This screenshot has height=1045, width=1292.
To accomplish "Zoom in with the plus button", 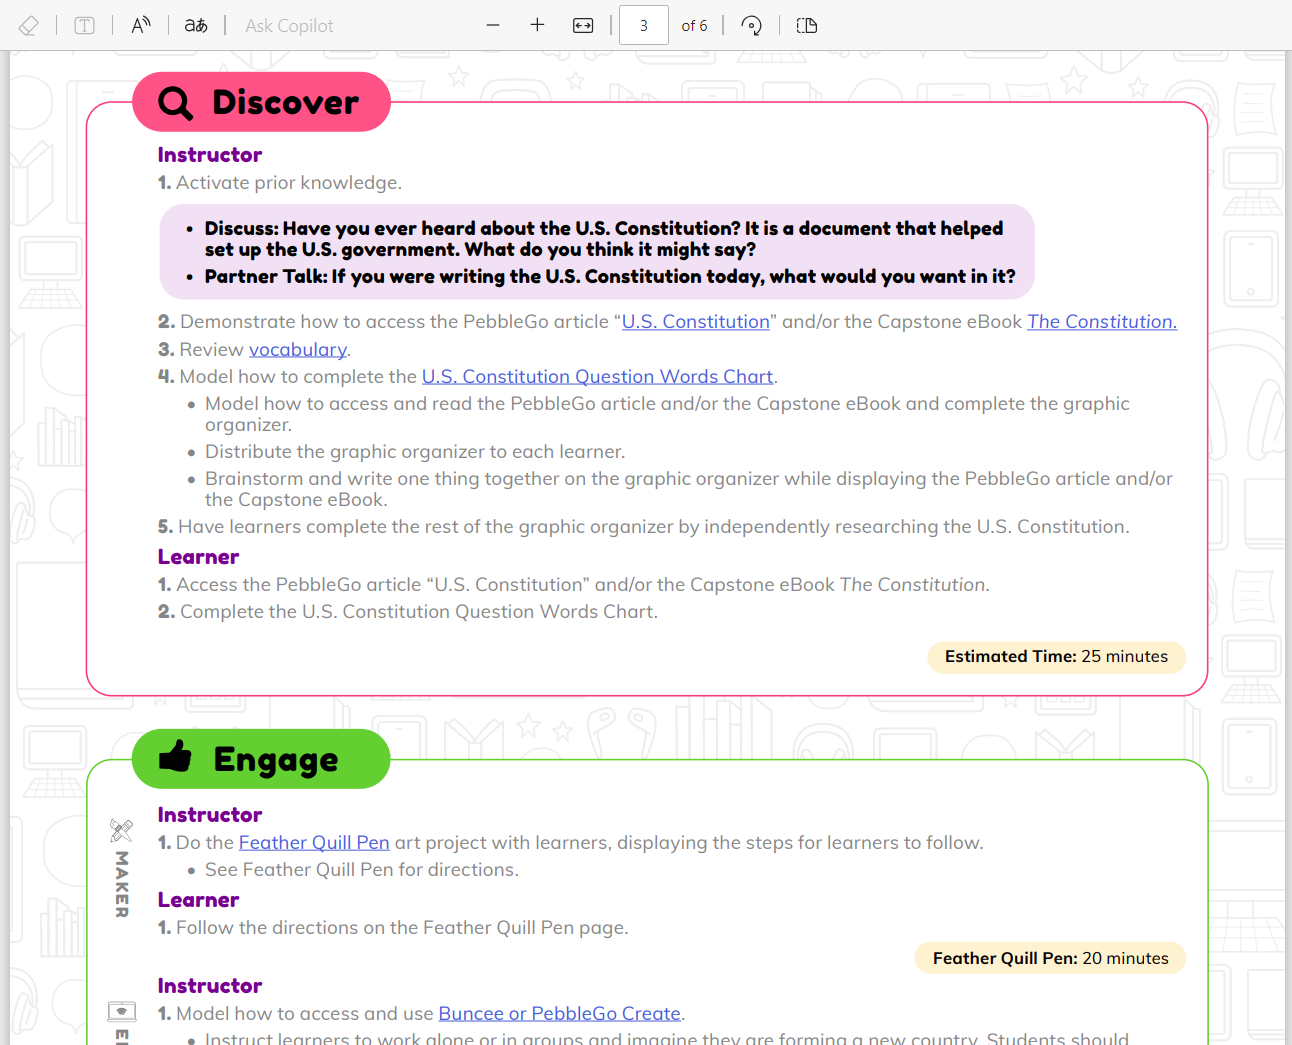I will 537,25.
